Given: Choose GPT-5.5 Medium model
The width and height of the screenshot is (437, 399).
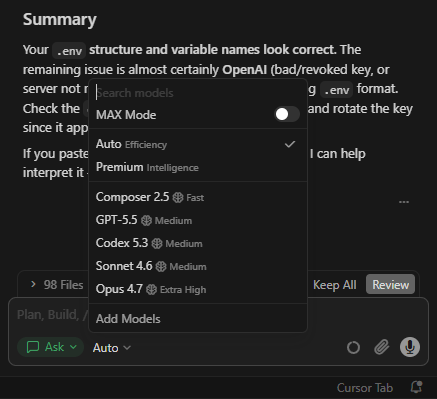Looking at the screenshot, I should point(198,220).
